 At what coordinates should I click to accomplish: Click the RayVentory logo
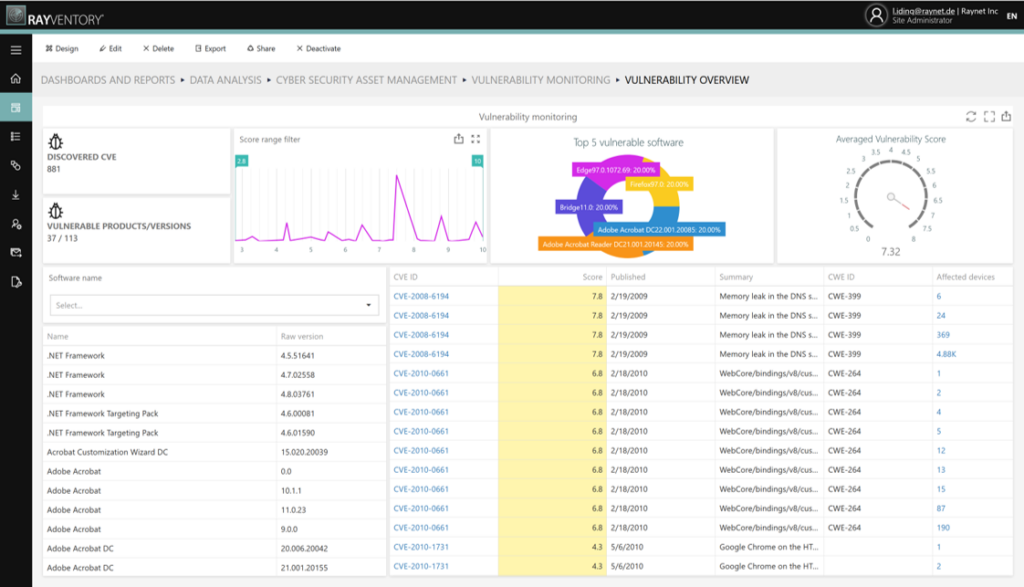coord(55,16)
